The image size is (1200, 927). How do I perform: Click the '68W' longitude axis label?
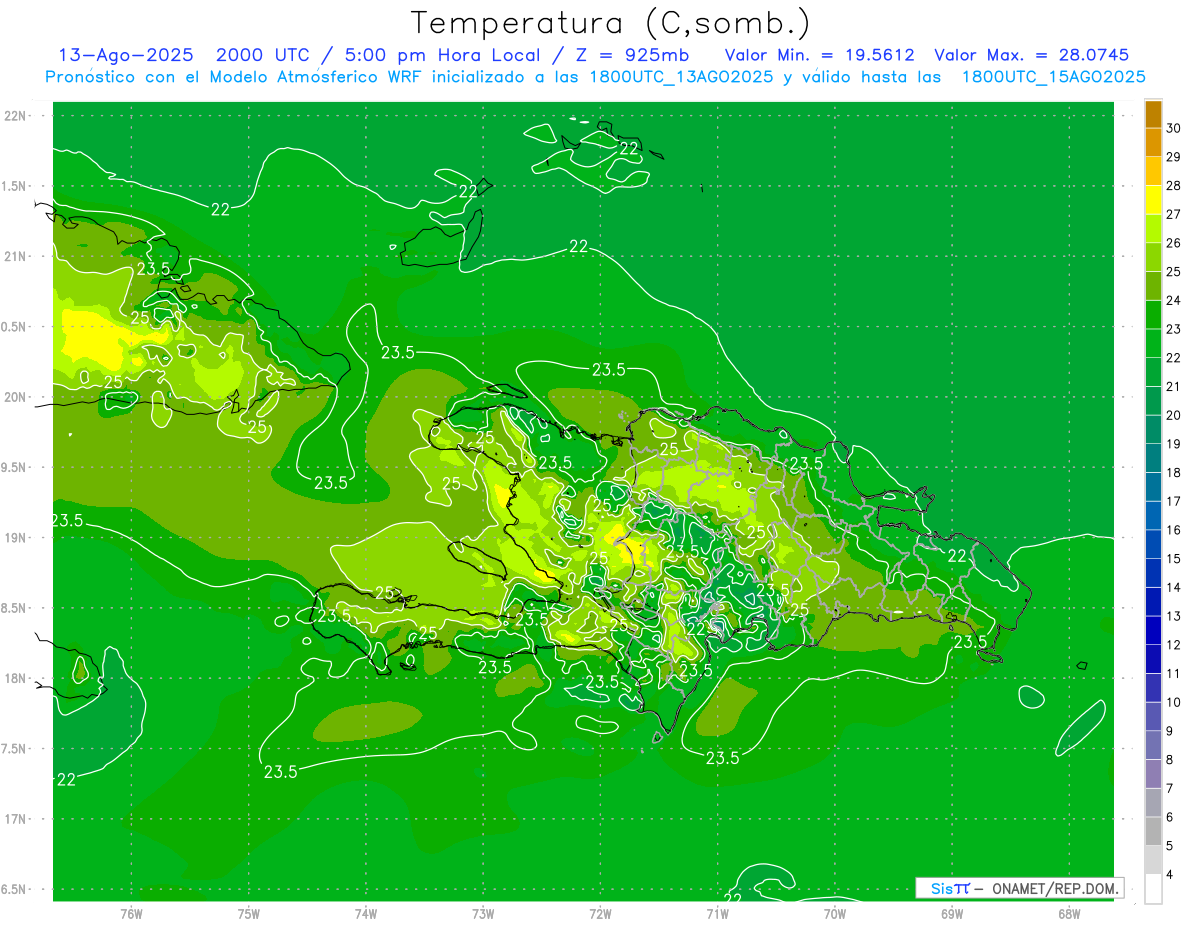coord(1069,913)
